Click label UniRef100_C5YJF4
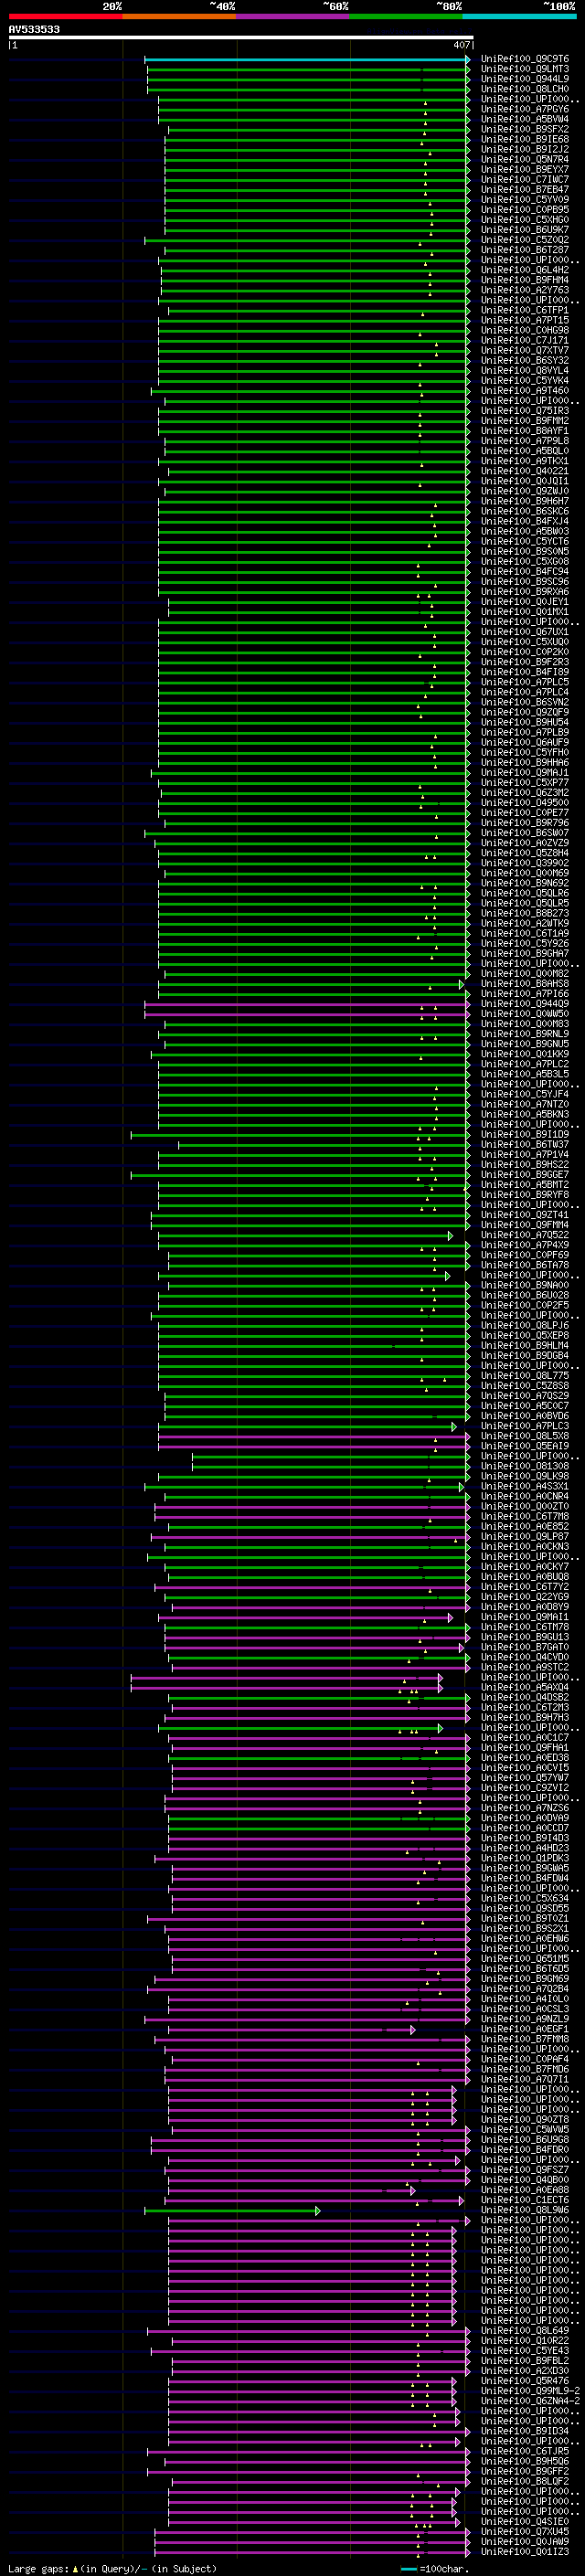The width and height of the screenshot is (585, 2576). 525,1095
